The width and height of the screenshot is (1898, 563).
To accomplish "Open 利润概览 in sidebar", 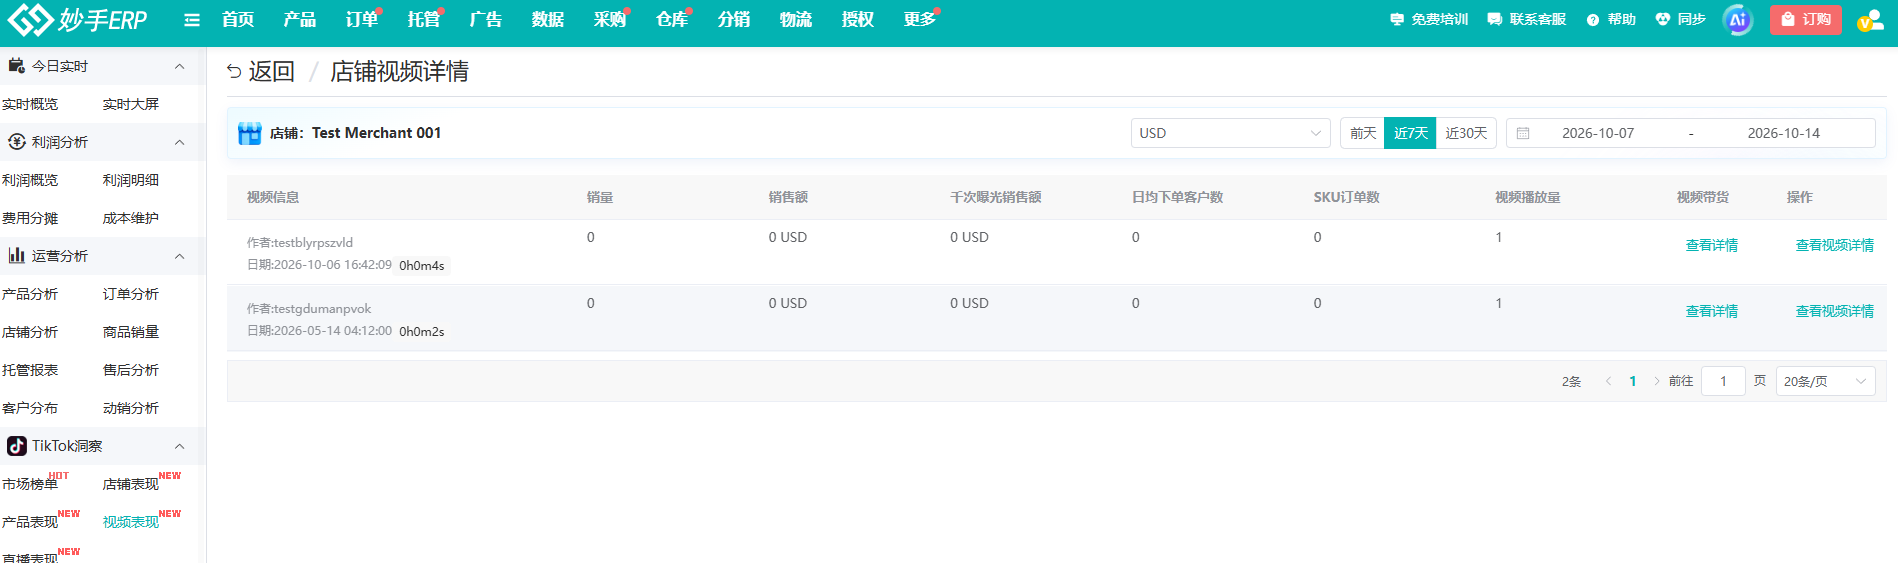I will pos(30,180).
